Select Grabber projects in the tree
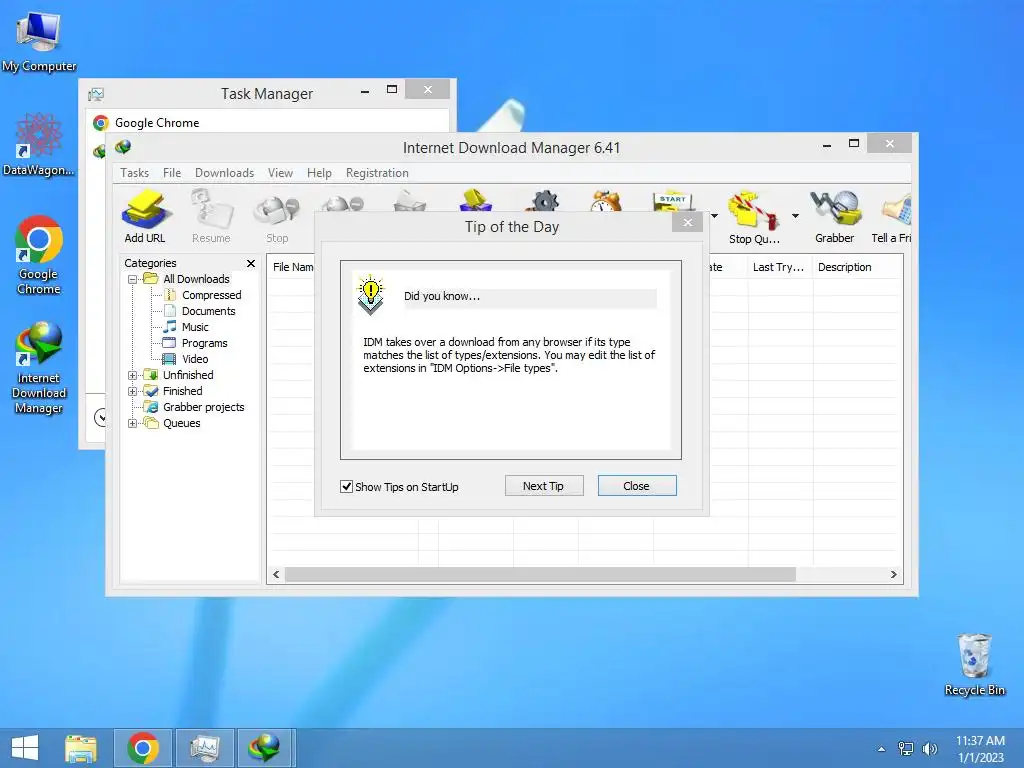1024x768 pixels. (x=203, y=407)
